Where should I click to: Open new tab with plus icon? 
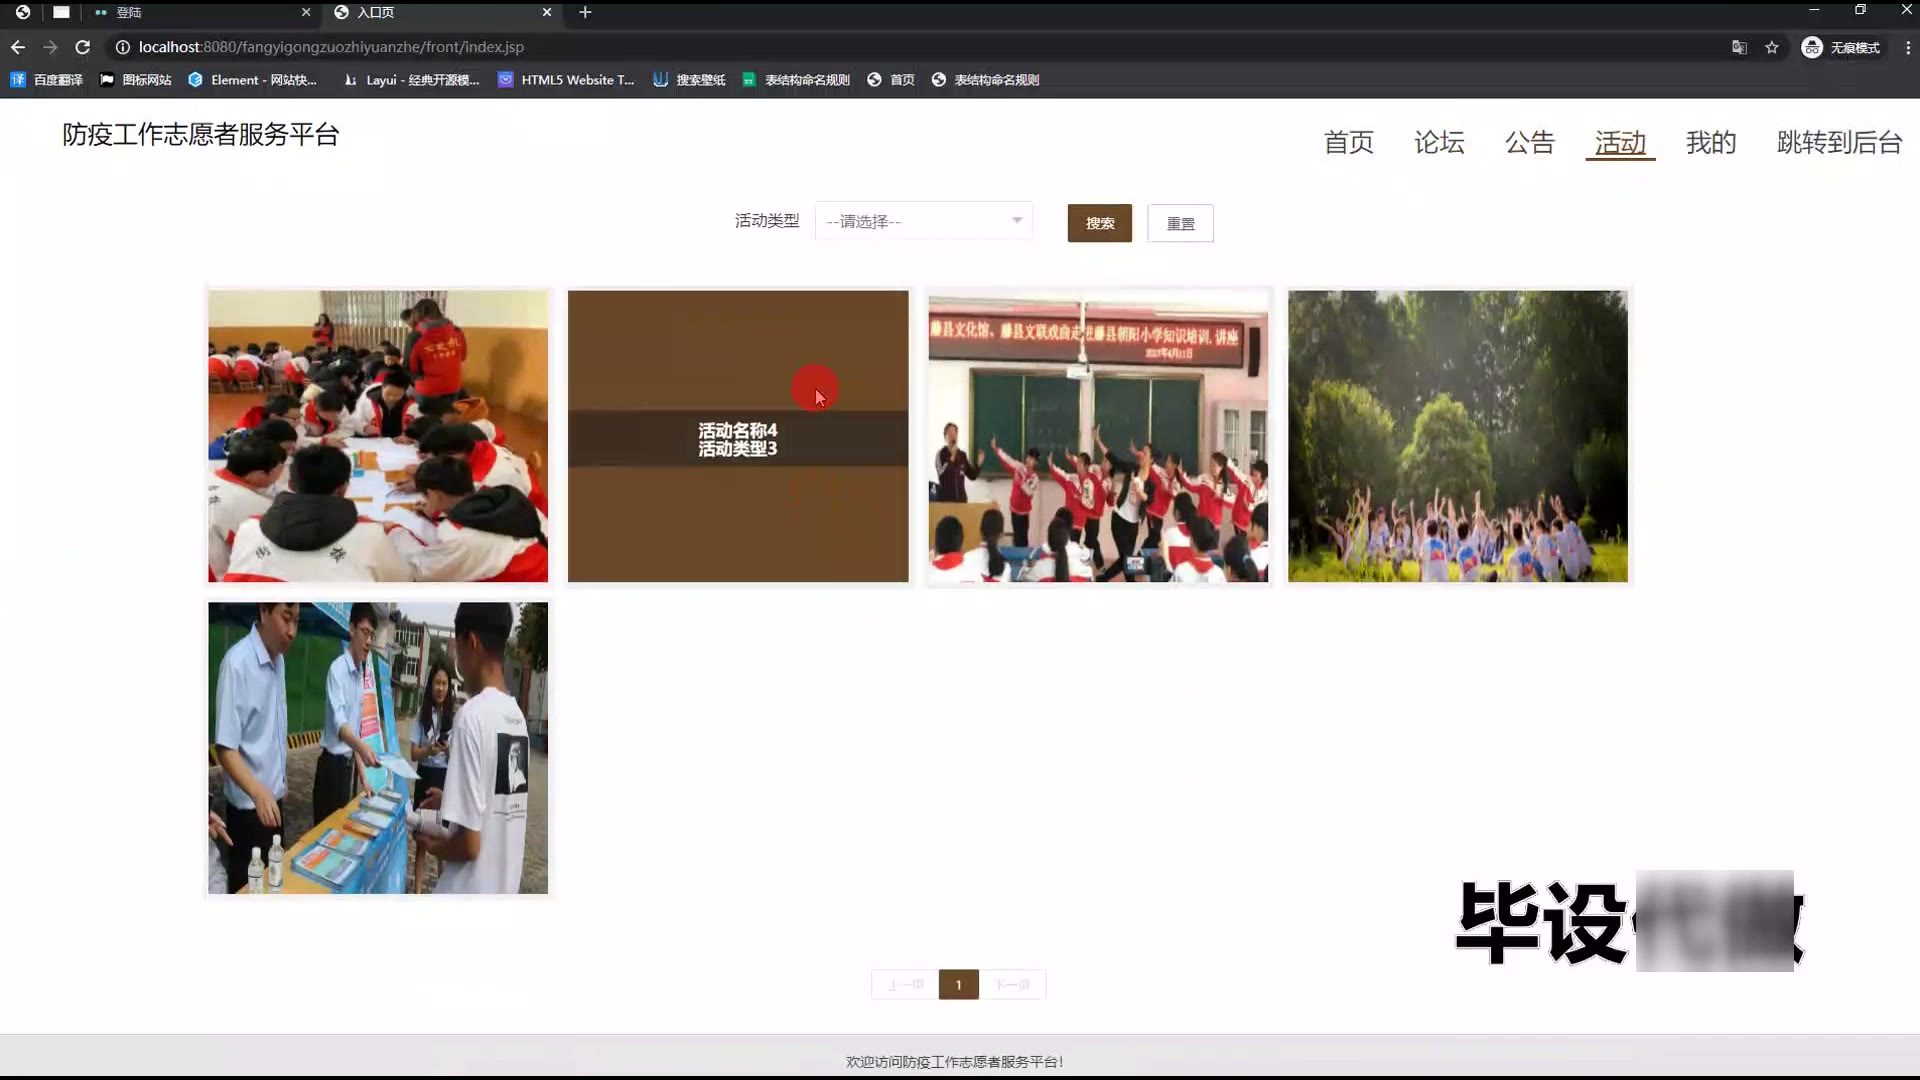[585, 12]
